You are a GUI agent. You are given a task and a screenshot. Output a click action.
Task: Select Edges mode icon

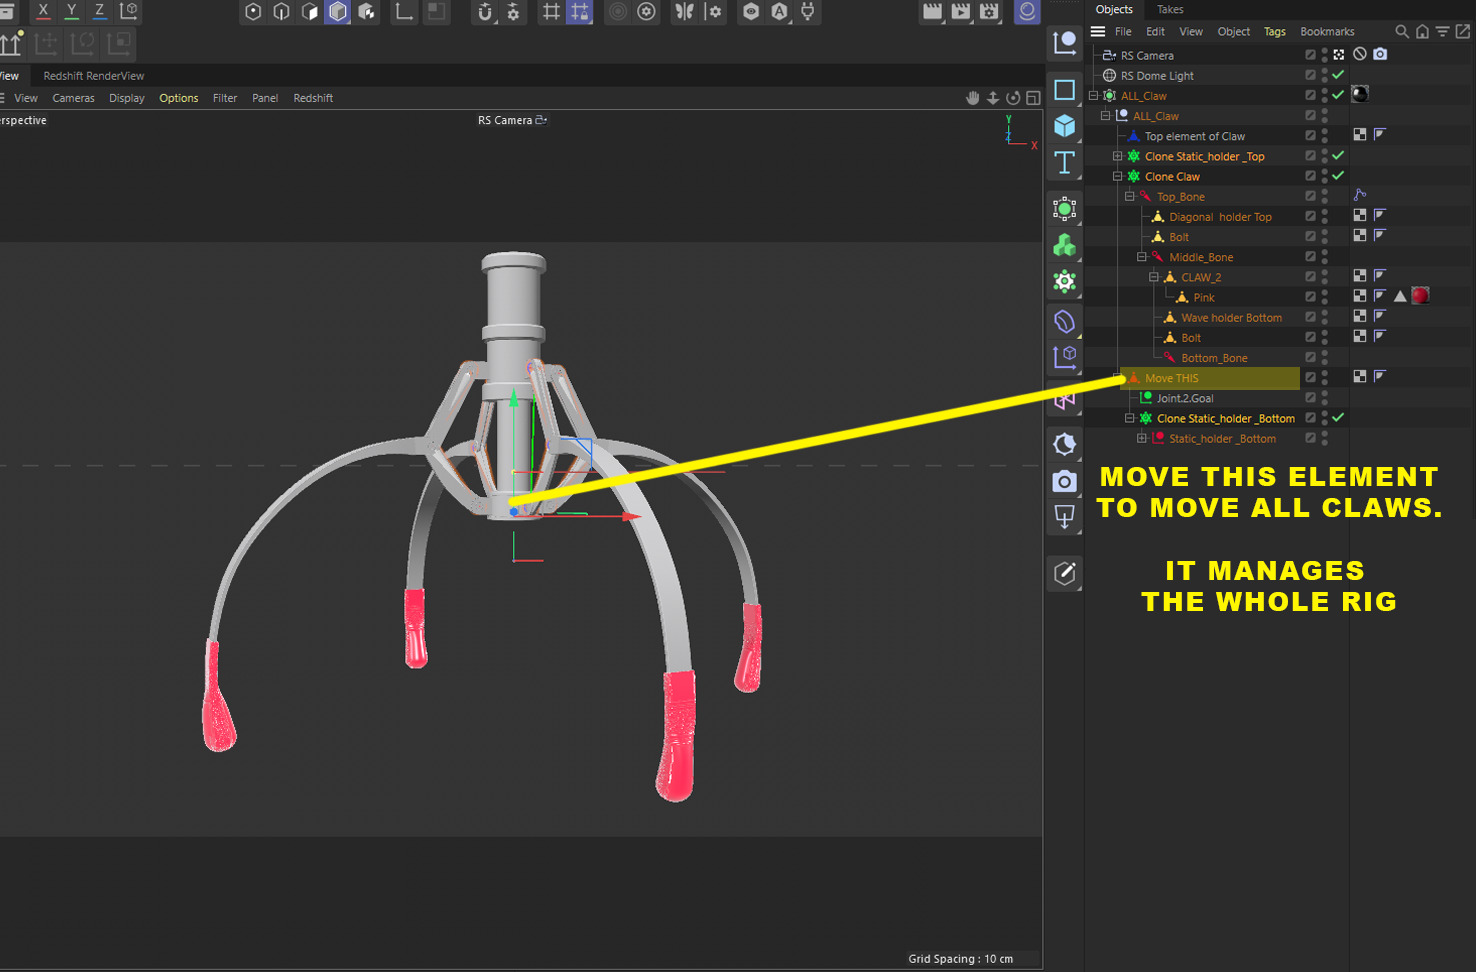tap(281, 12)
